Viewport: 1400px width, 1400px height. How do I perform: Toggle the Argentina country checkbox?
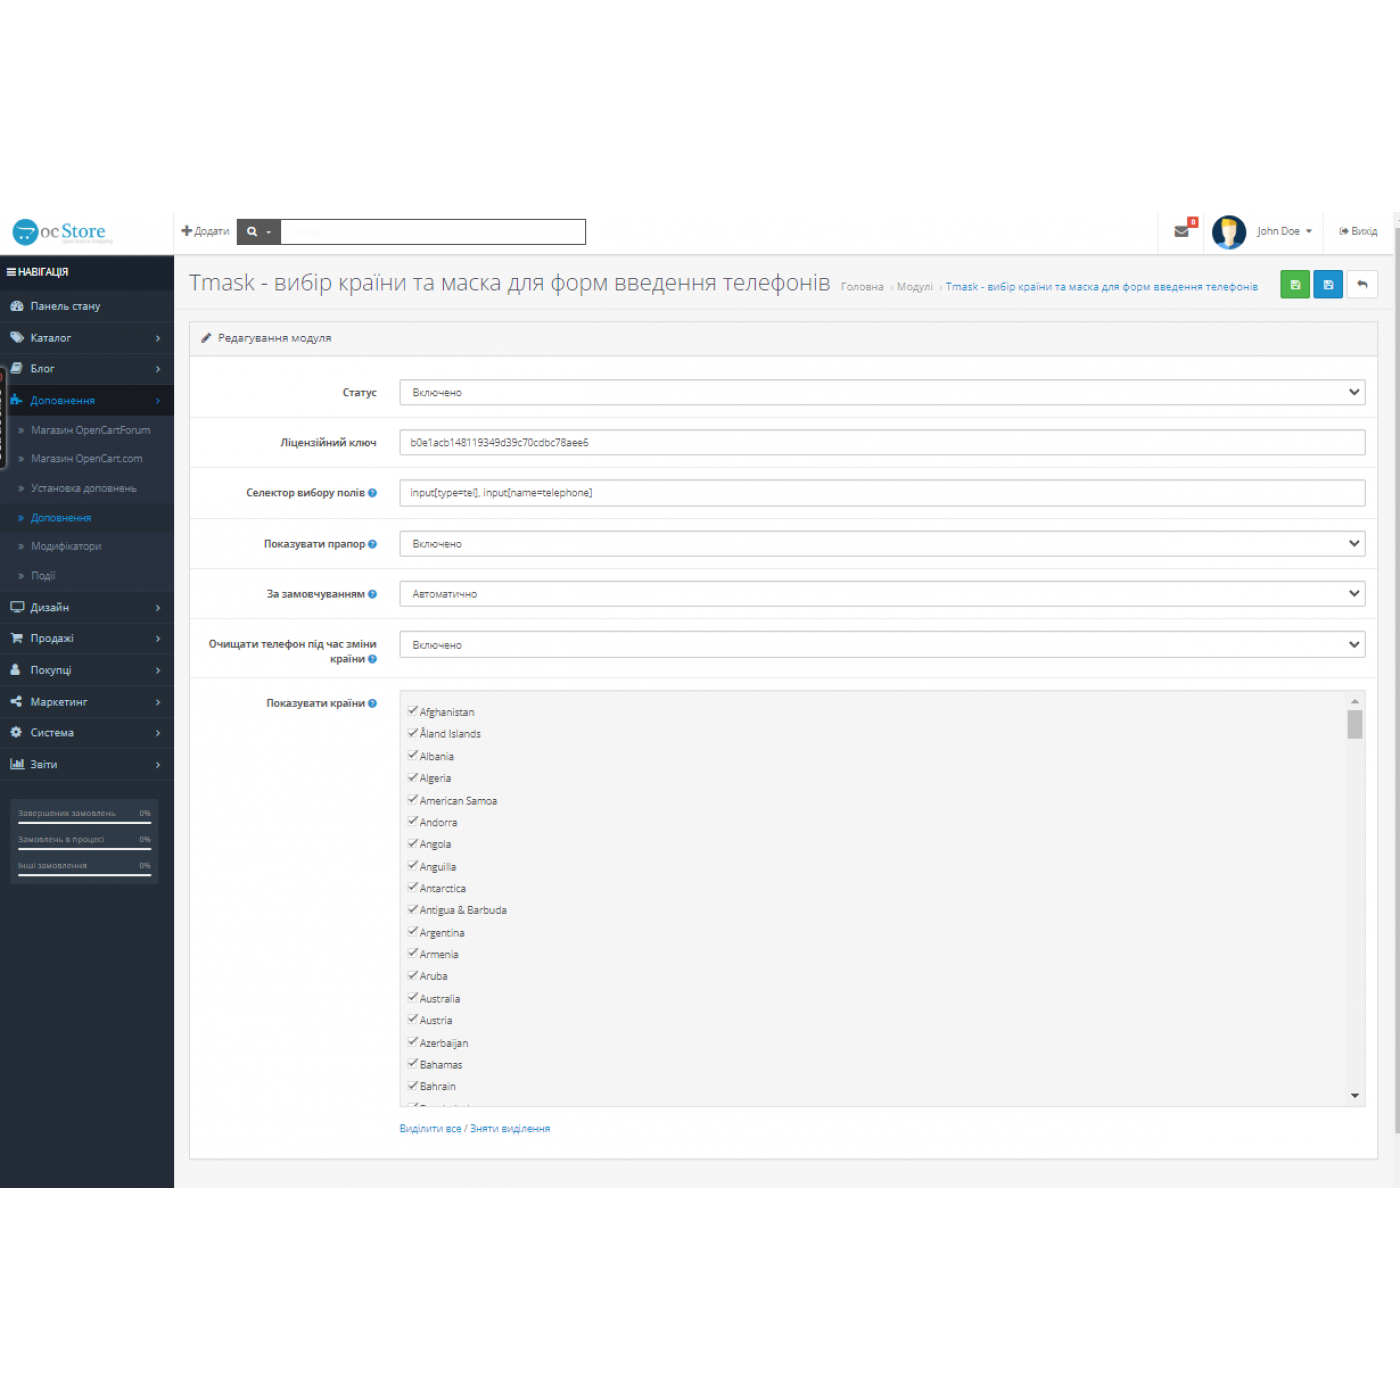click(413, 932)
